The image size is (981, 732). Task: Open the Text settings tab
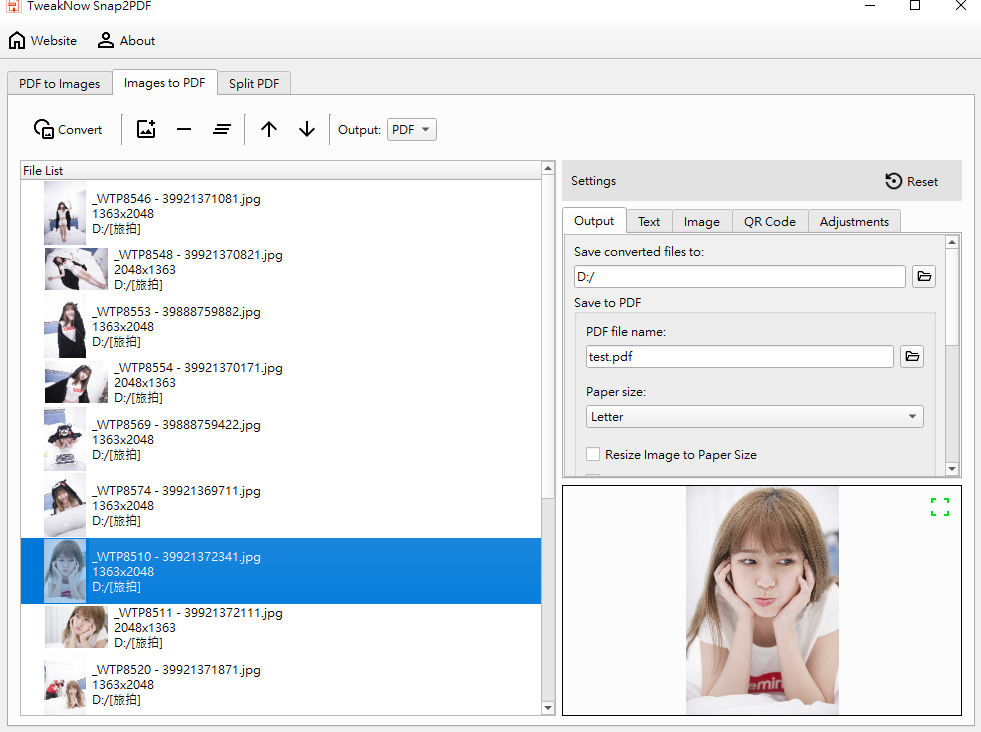pyautogui.click(x=649, y=221)
